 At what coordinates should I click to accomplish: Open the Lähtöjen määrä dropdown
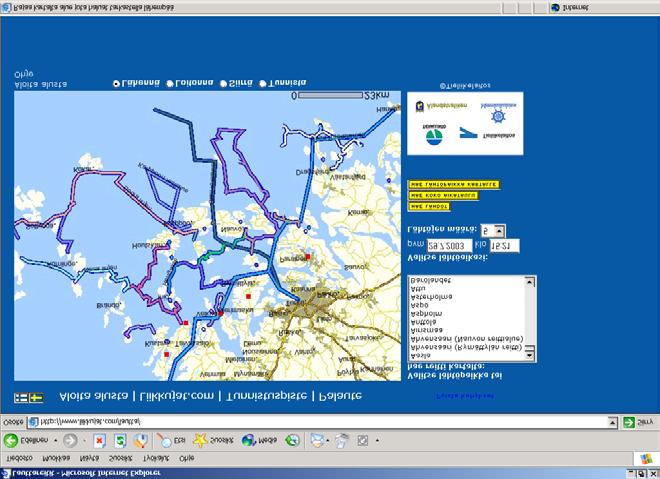click(x=493, y=231)
